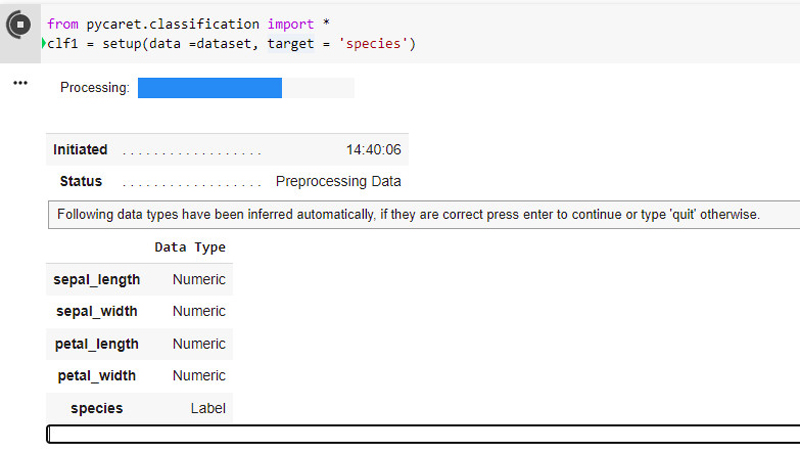Click the 14:40:06 initiated timestamp
The image size is (800, 452).
373,150
